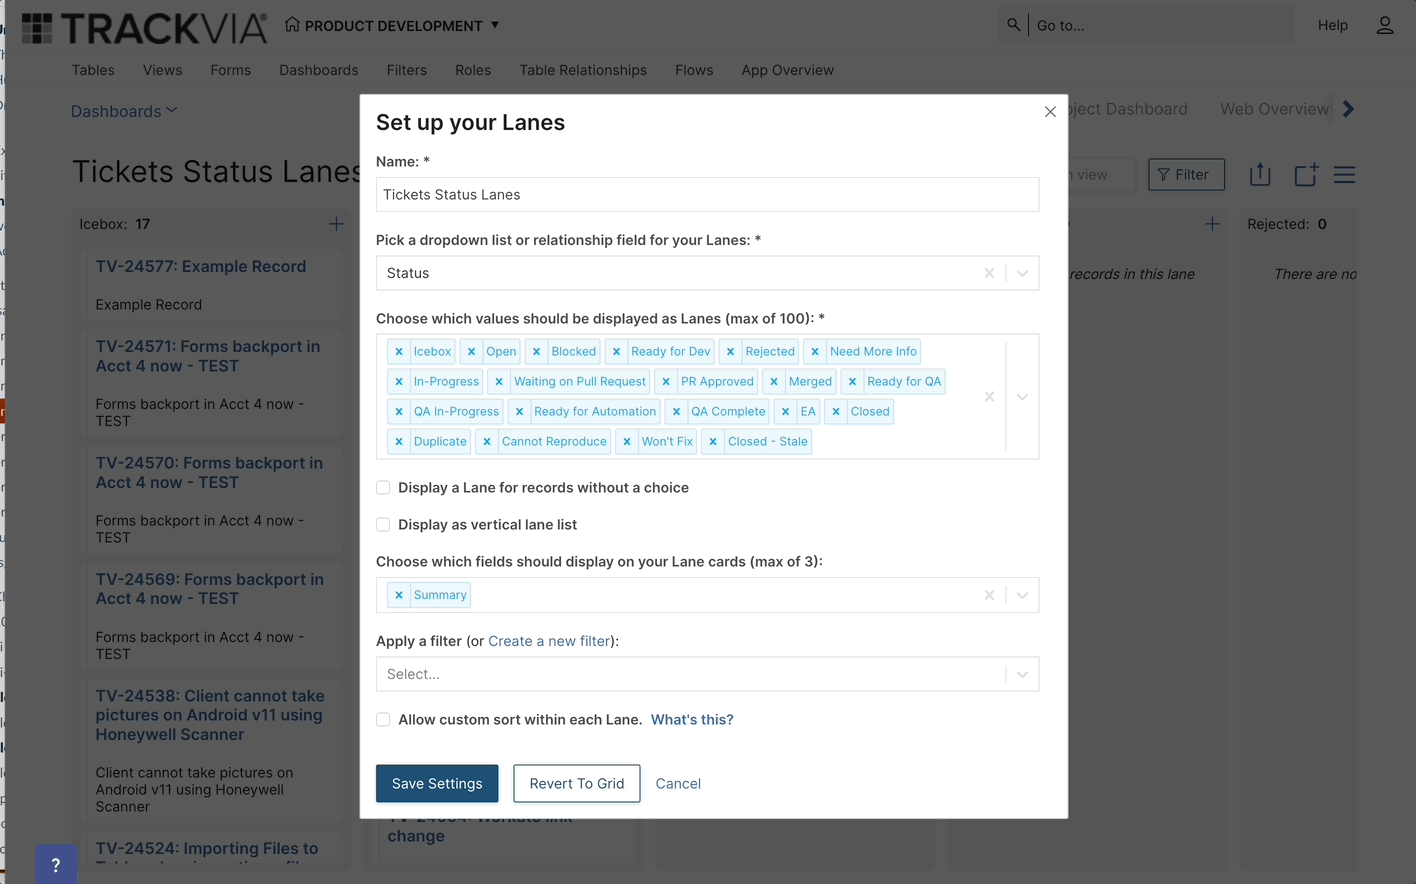Image resolution: width=1416 pixels, height=884 pixels.
Task: Remove the Summary card field
Action: [399, 595]
